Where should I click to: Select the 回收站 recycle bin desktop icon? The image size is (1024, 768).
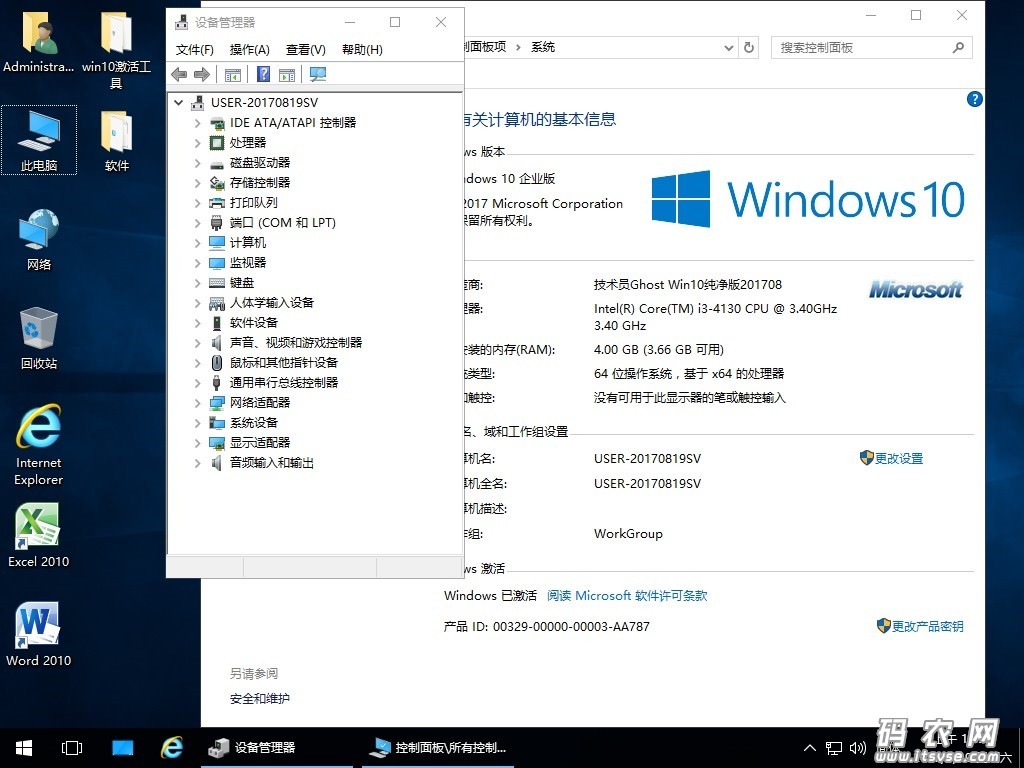[39, 338]
